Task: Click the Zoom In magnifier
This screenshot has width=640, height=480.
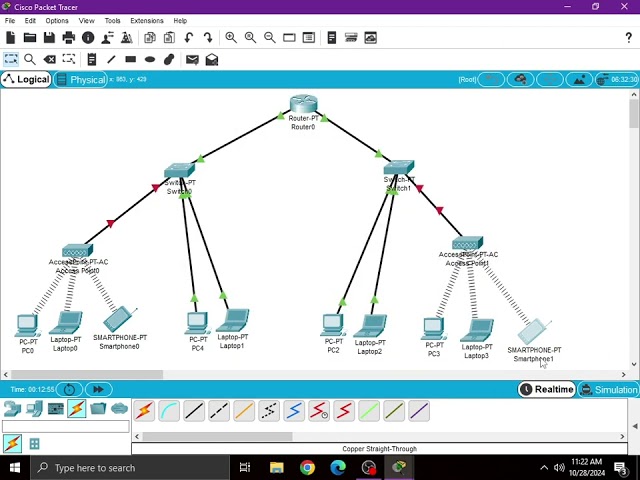Action: 231,38
